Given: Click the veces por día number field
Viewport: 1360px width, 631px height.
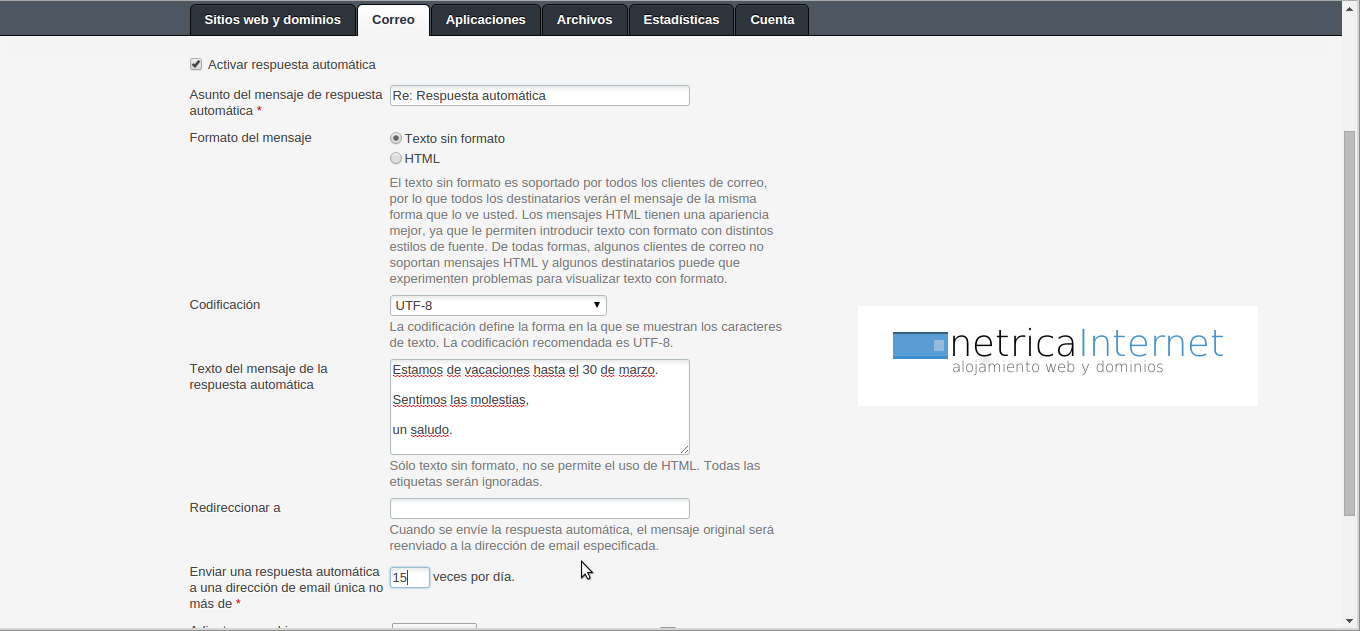Looking at the screenshot, I should pyautogui.click(x=409, y=577).
